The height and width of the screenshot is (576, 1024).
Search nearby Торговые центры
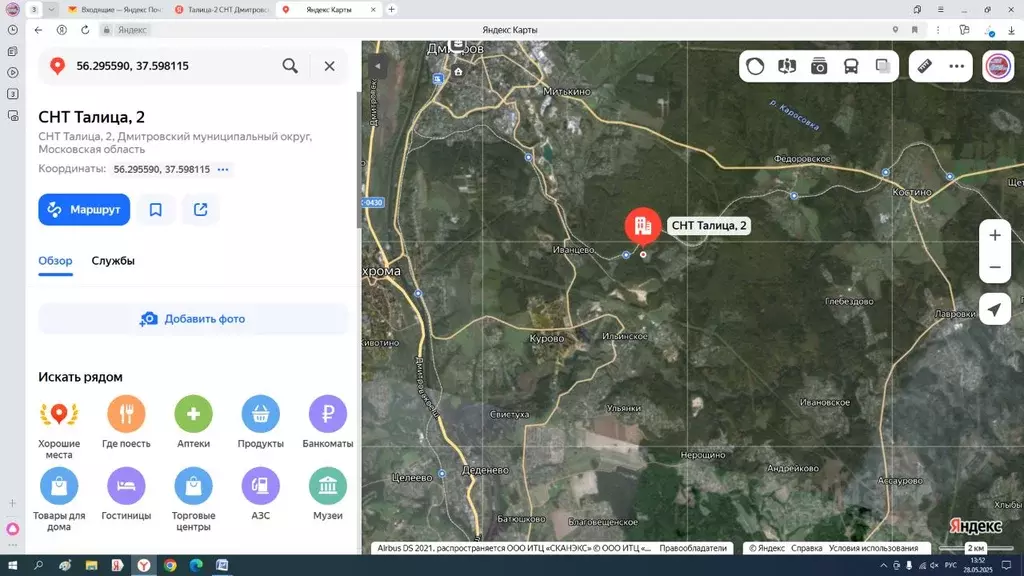[x=193, y=499]
